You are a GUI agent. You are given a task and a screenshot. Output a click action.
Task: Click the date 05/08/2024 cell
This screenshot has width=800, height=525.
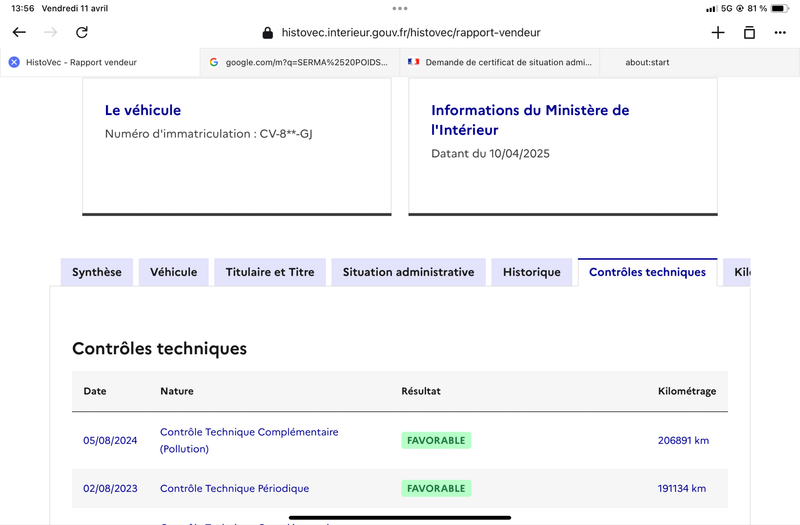click(x=110, y=440)
